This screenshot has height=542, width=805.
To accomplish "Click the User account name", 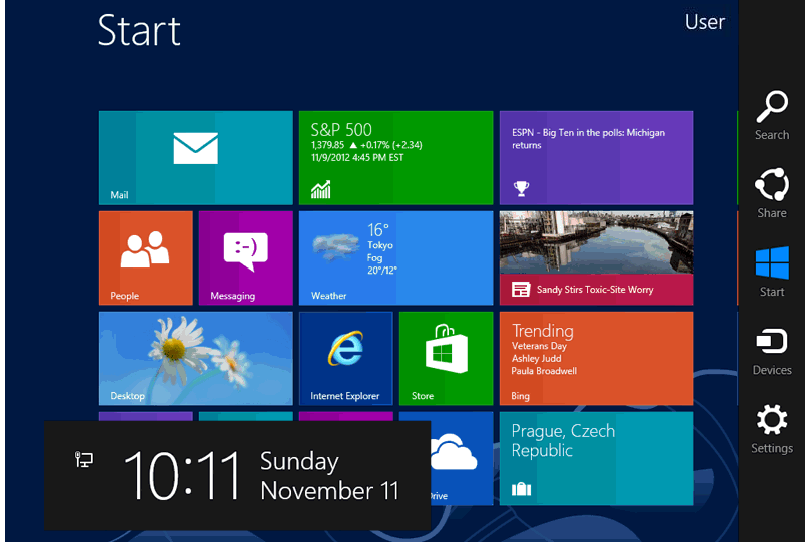I will (704, 22).
